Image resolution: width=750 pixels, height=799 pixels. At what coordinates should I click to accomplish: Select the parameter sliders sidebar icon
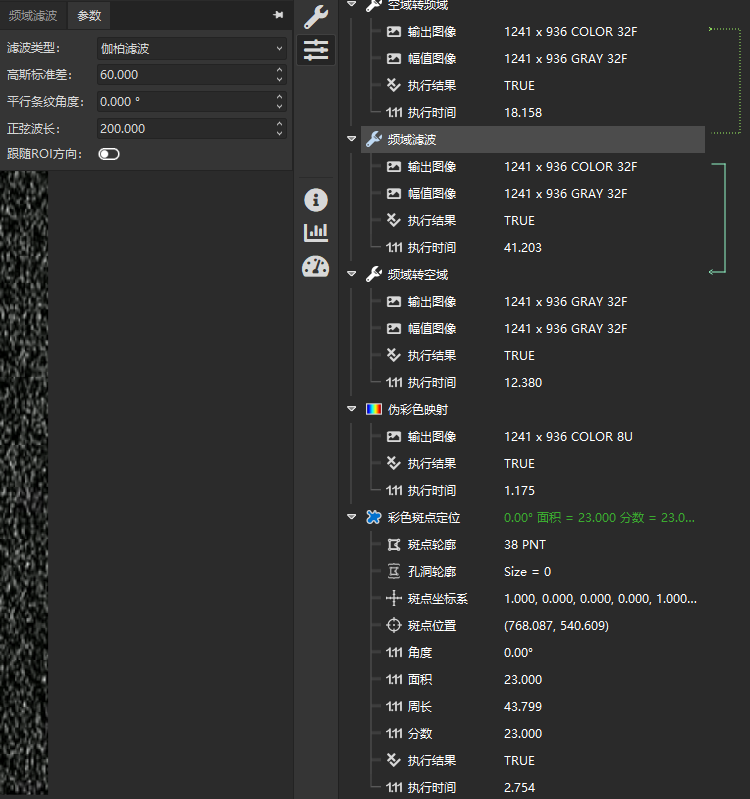316,50
